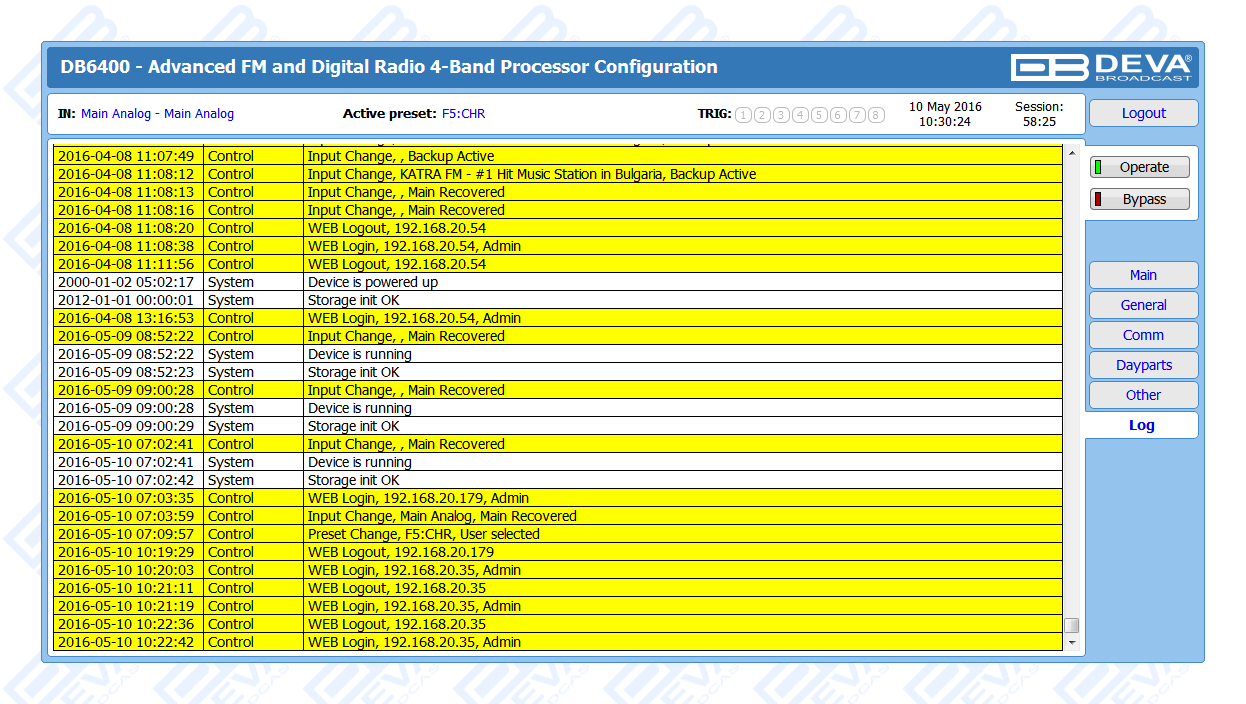Click TRIG indicator number 4
This screenshot has height=704, width=1246.
click(x=800, y=115)
